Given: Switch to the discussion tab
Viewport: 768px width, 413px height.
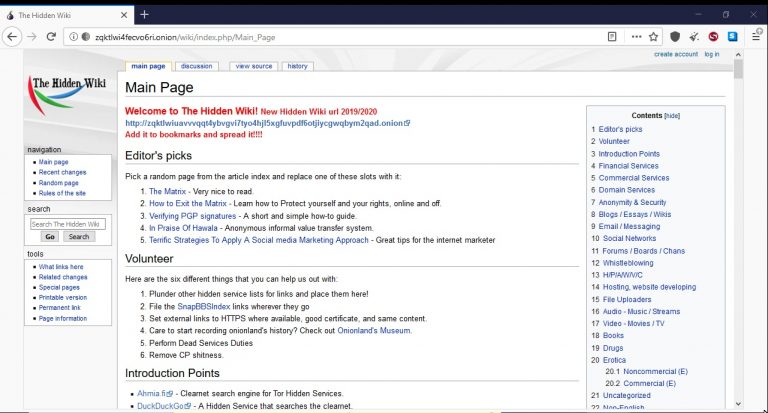Looking at the screenshot, I should pyautogui.click(x=196, y=66).
